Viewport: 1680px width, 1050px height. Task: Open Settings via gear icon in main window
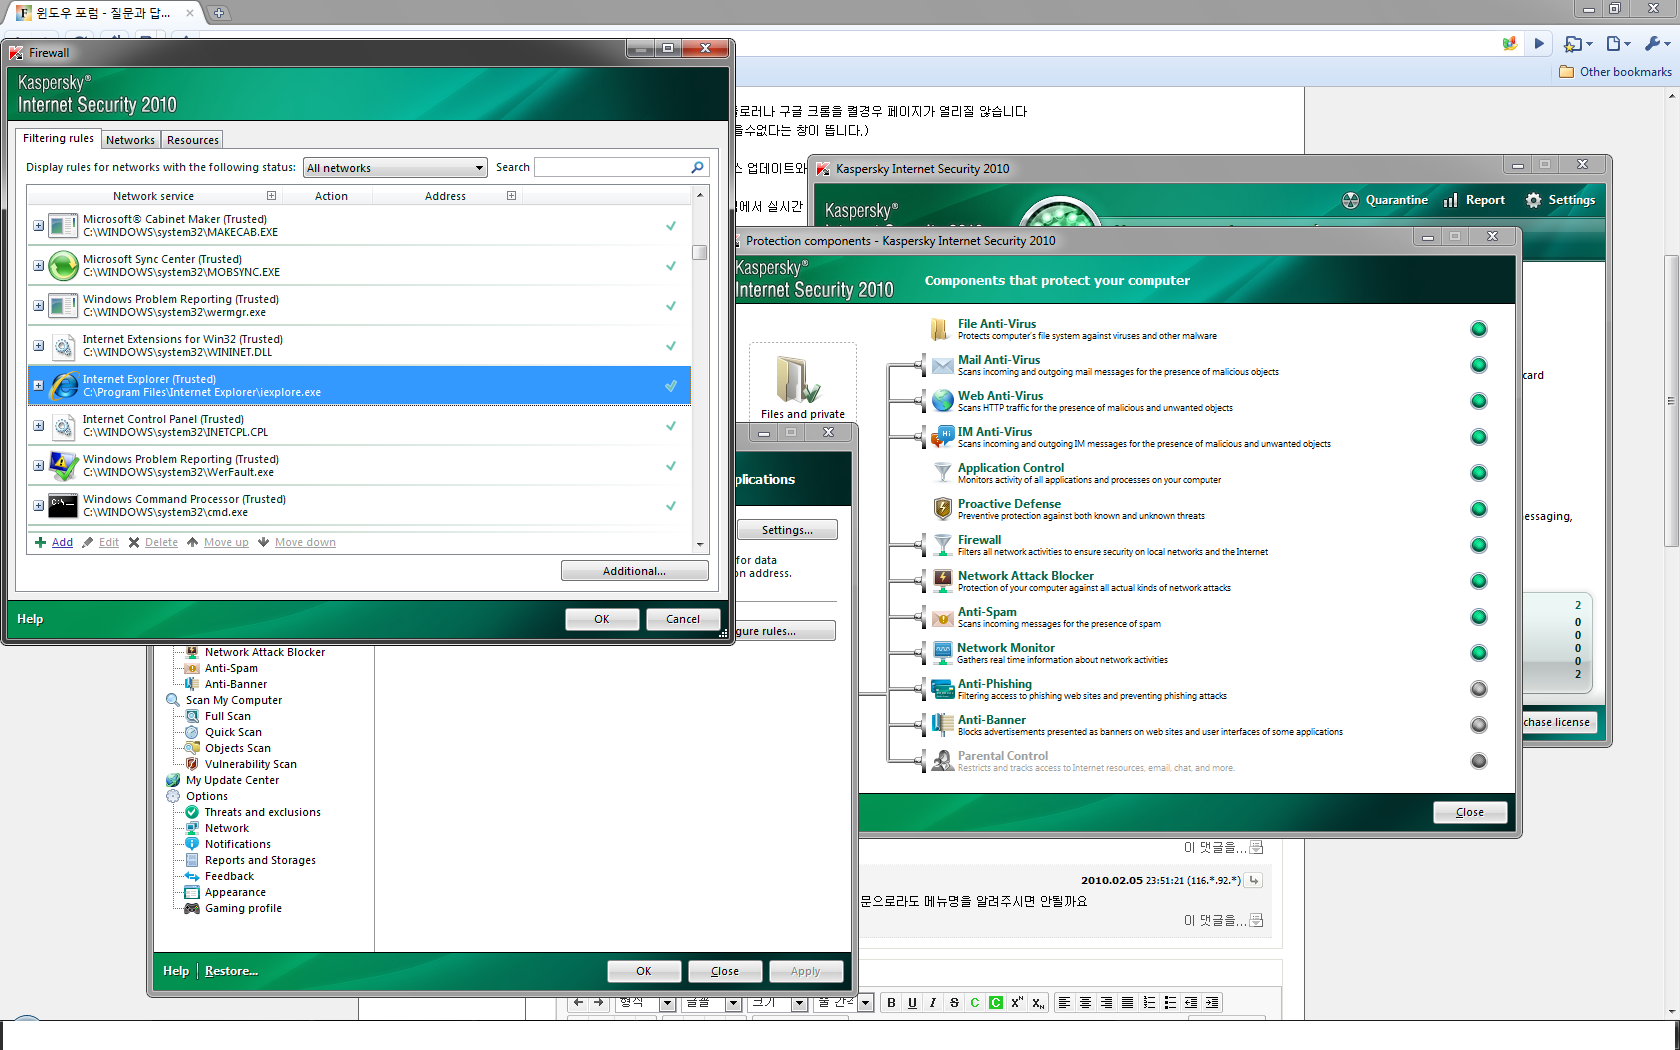pyautogui.click(x=1560, y=200)
